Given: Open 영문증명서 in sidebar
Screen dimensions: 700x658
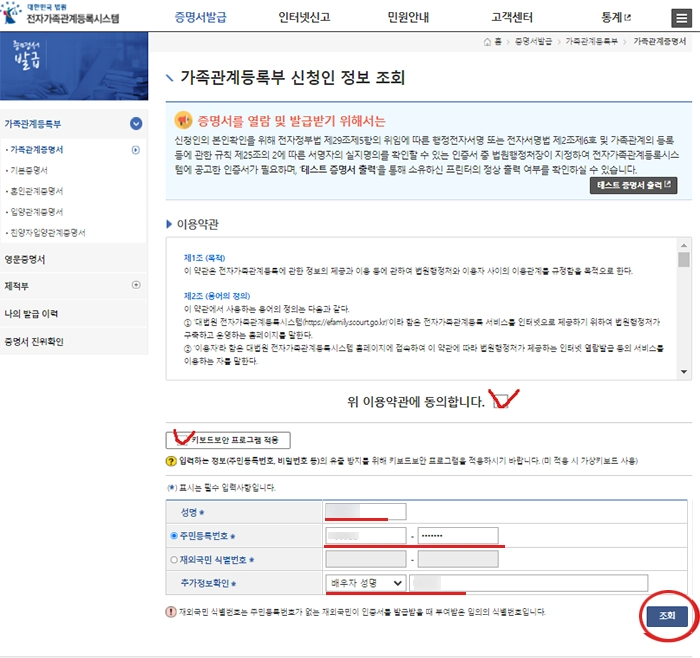Looking at the screenshot, I should (25, 259).
